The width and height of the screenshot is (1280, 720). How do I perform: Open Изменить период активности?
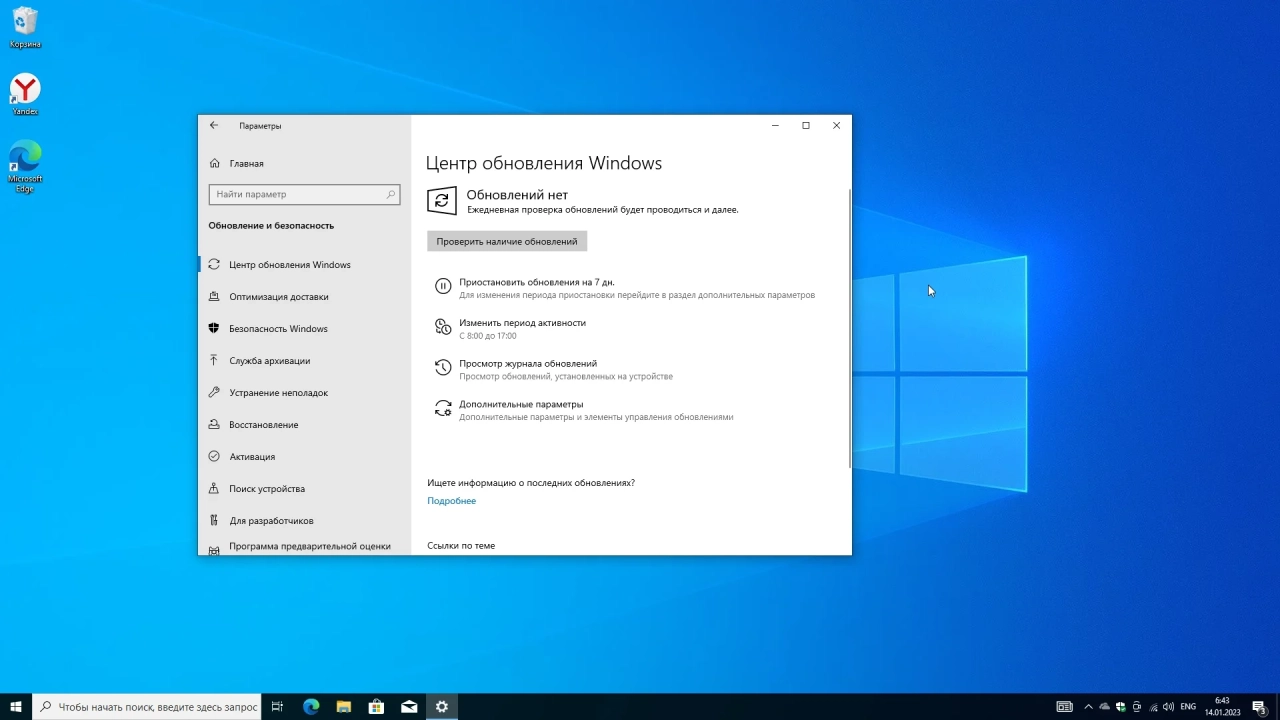(x=522, y=323)
